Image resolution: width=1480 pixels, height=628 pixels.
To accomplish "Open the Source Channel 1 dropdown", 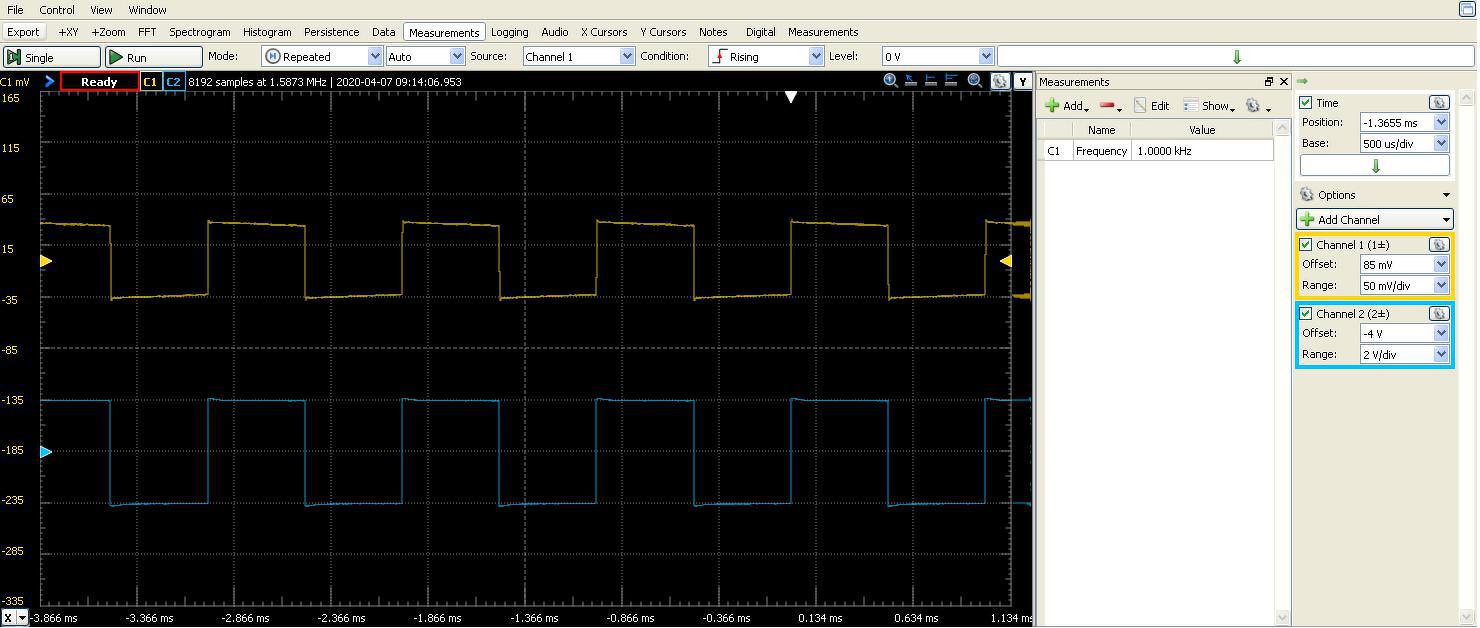I will click(579, 57).
